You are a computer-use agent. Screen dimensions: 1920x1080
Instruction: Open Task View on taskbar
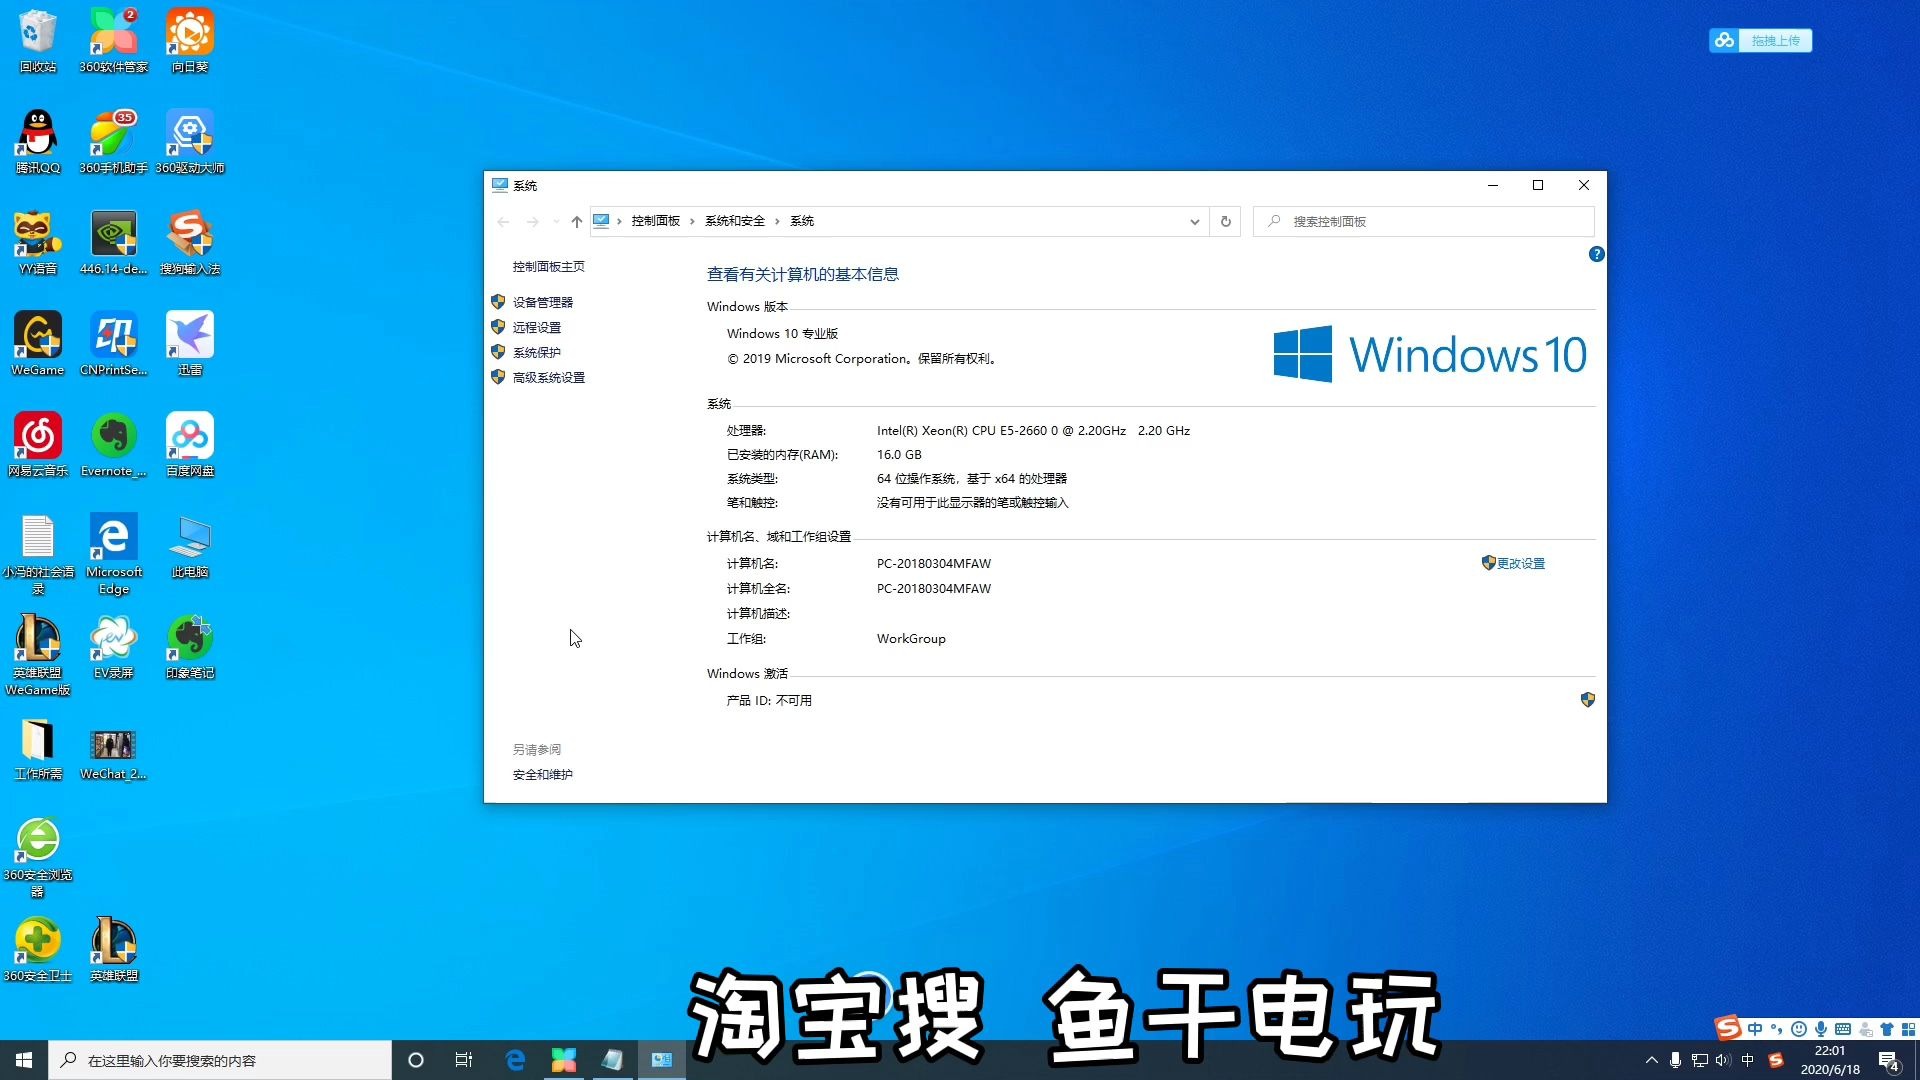tap(463, 1060)
